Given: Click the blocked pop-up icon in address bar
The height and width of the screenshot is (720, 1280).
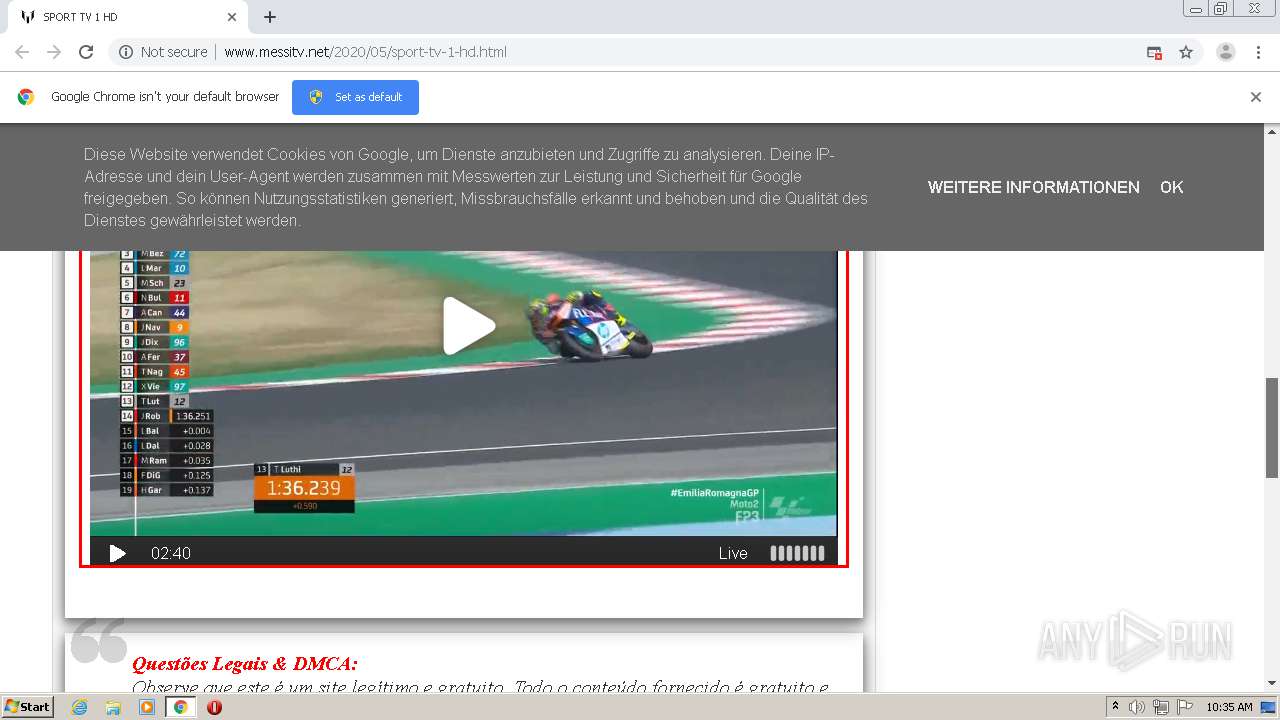Looking at the screenshot, I should click(x=1154, y=52).
